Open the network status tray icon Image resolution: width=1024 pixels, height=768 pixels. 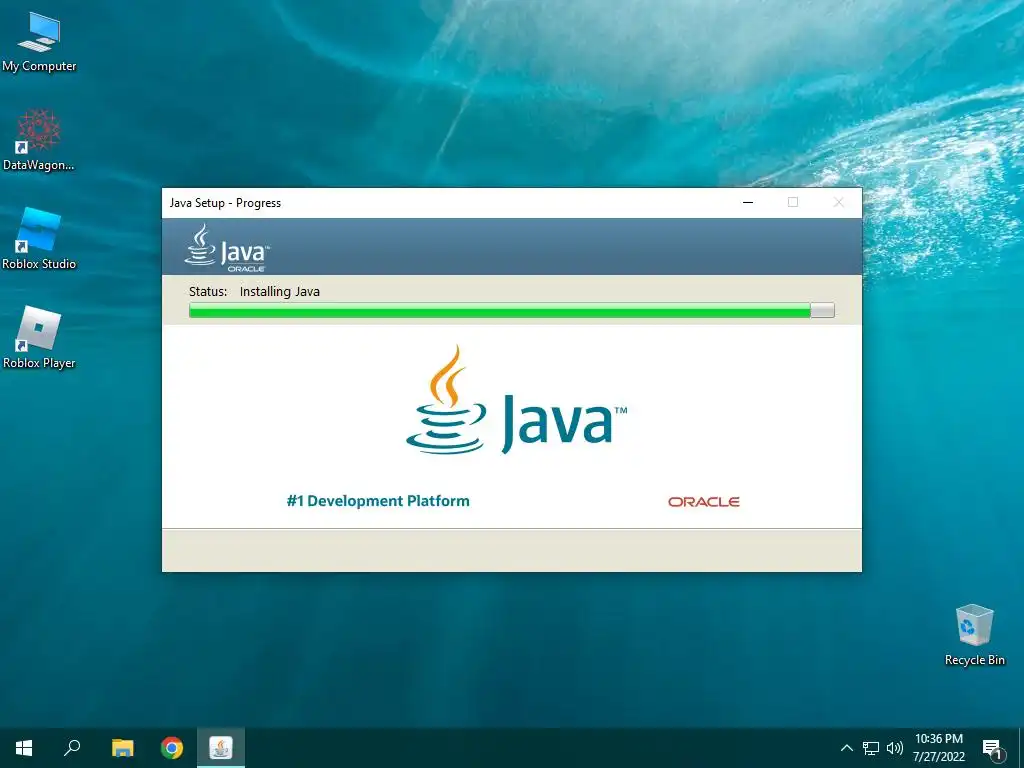tap(871, 748)
